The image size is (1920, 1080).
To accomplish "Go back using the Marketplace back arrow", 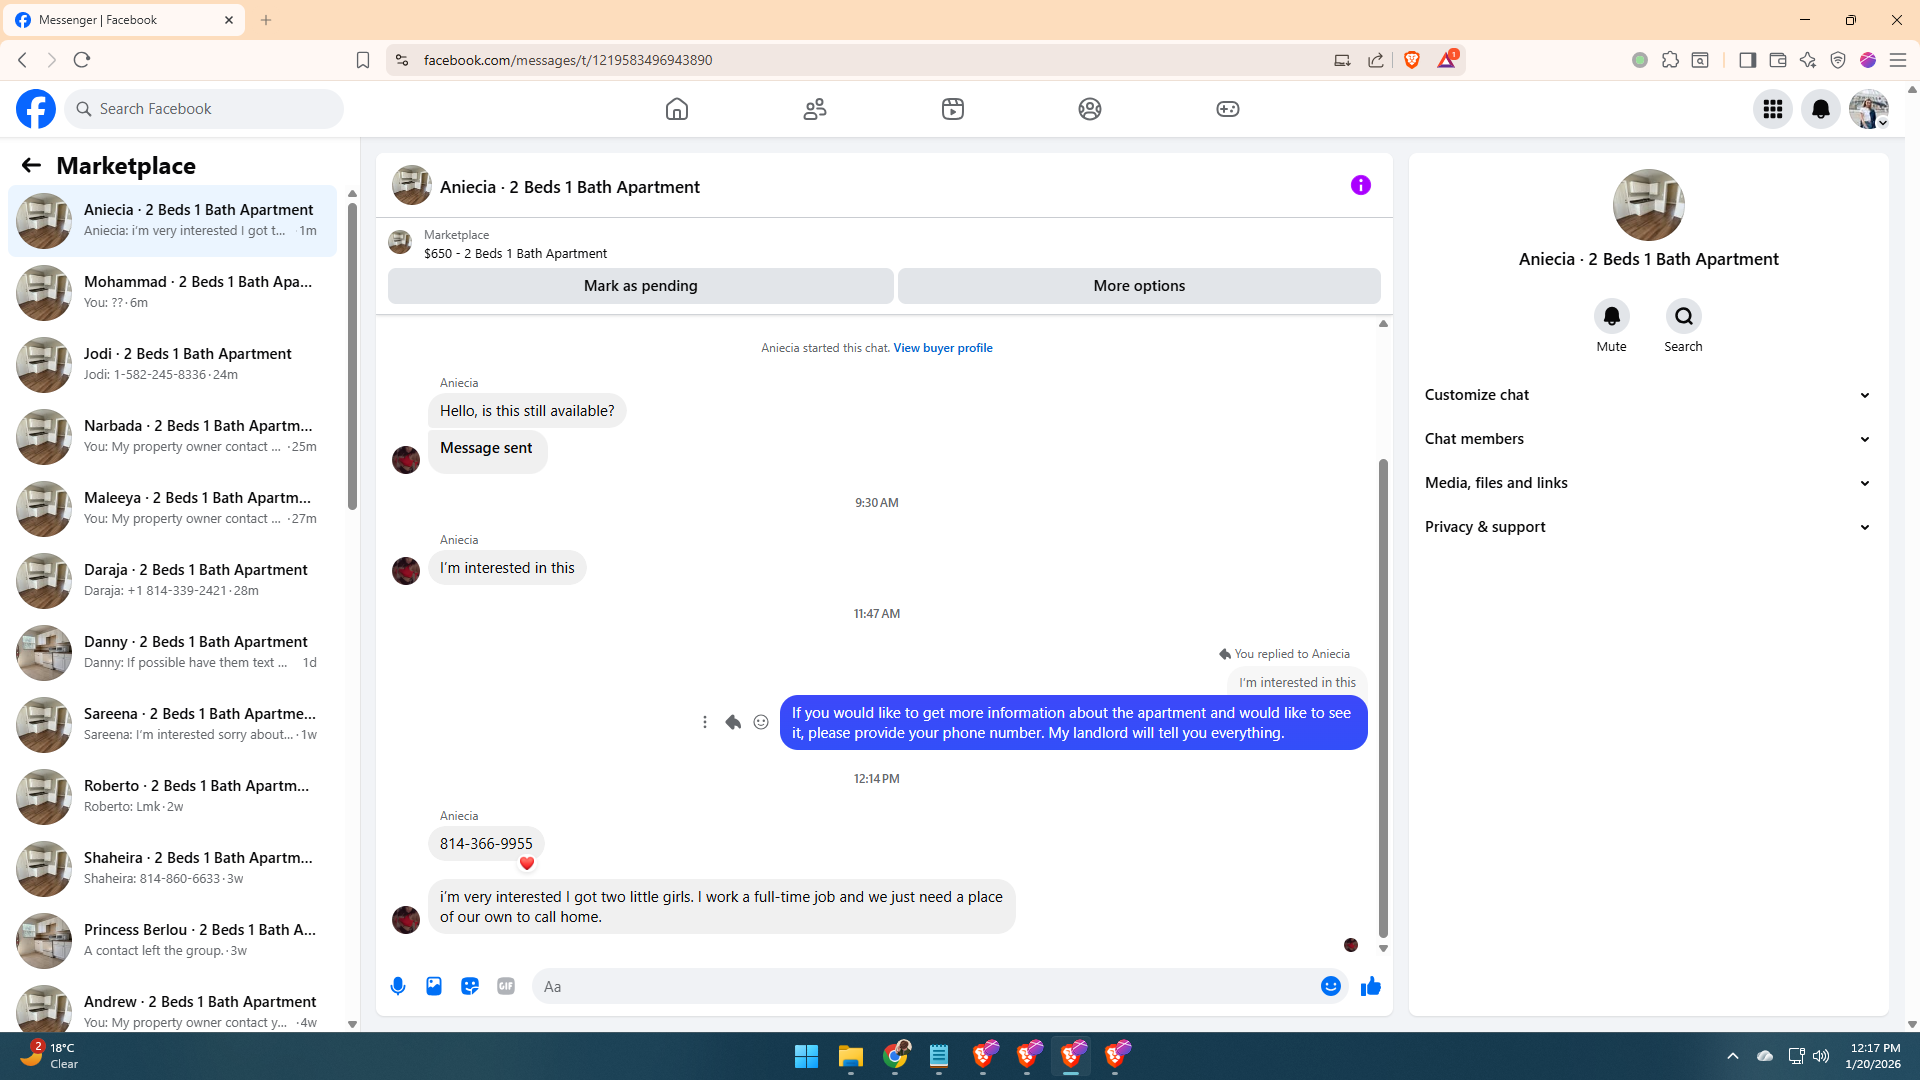I will (31, 166).
